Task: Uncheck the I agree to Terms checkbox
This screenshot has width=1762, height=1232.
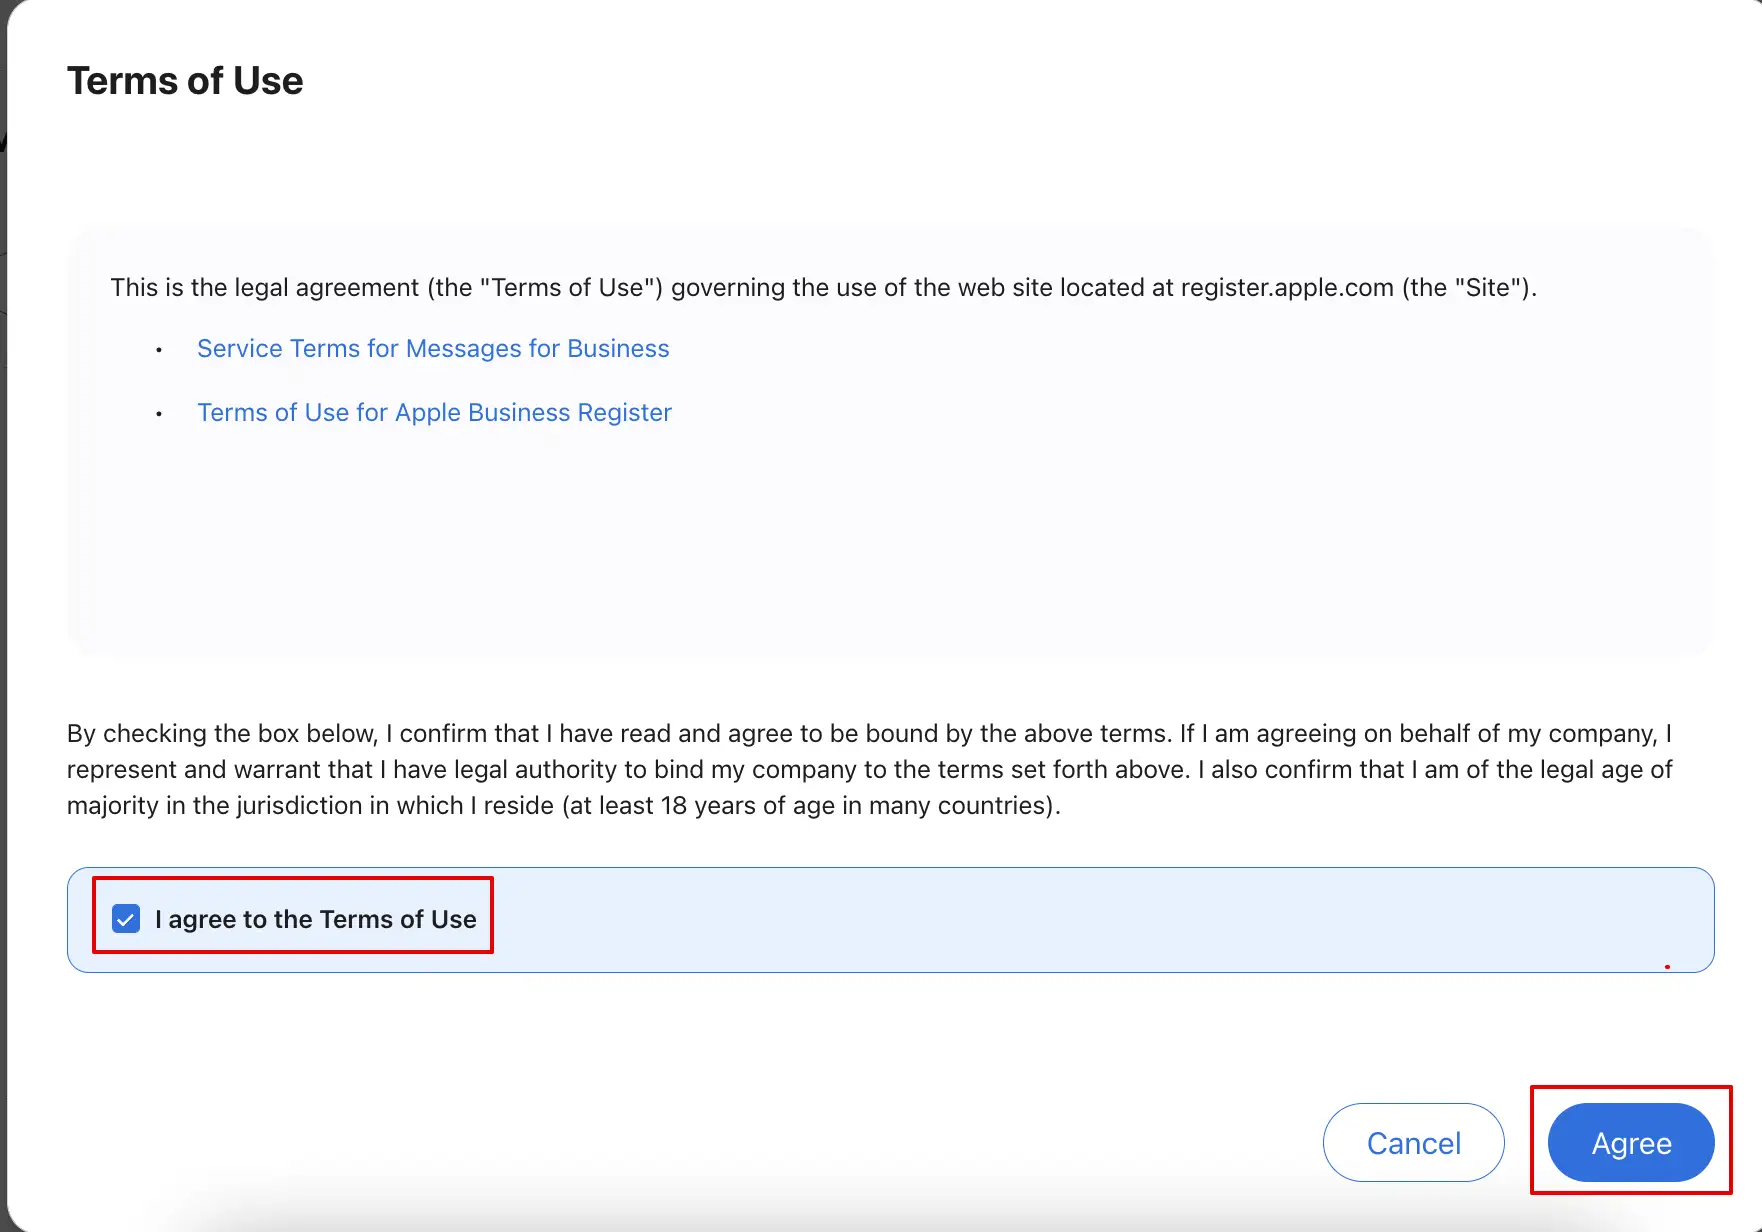Action: [126, 918]
